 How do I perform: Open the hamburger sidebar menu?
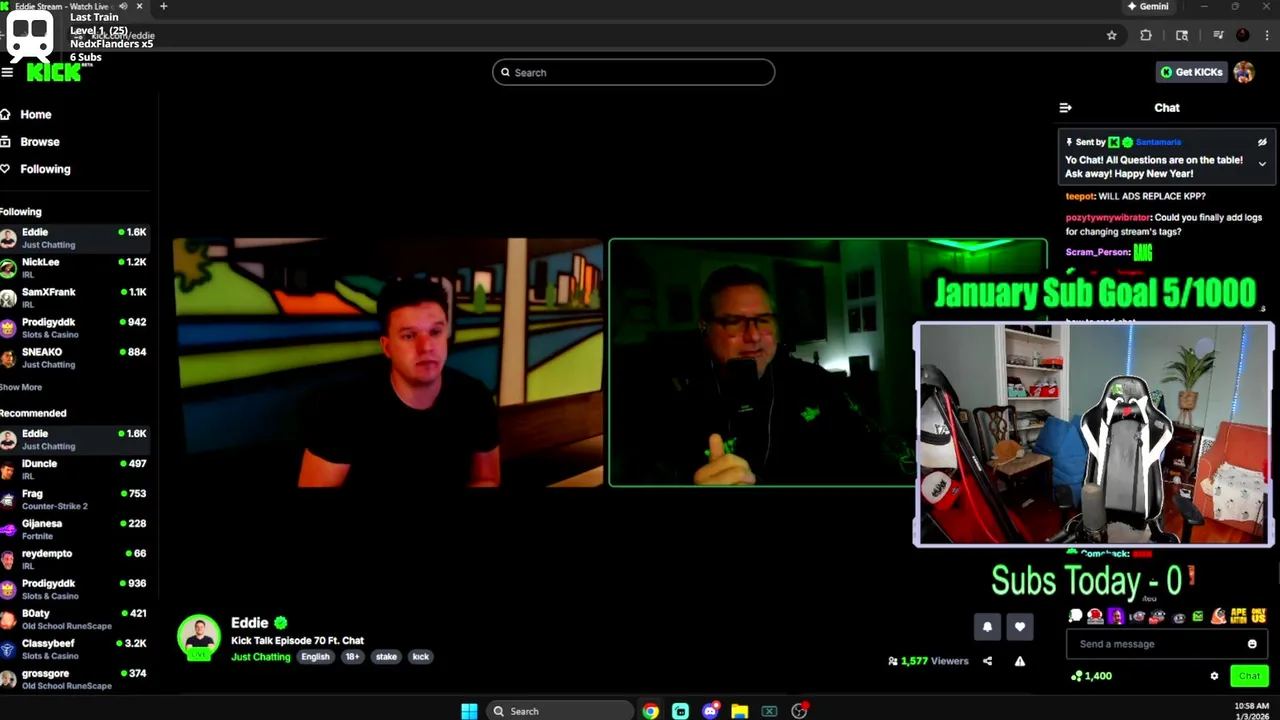point(7,72)
